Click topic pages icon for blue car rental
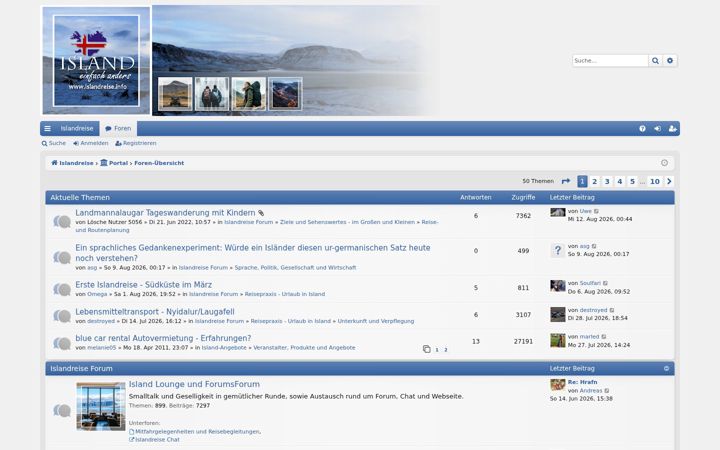Image resolution: width=720 pixels, height=450 pixels. (427, 349)
